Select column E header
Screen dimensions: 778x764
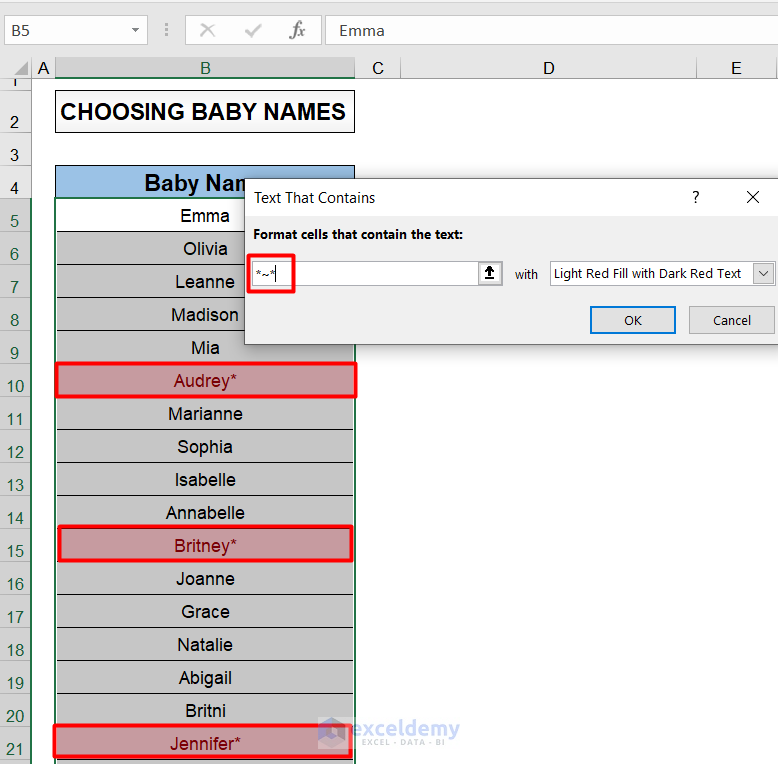click(x=736, y=68)
